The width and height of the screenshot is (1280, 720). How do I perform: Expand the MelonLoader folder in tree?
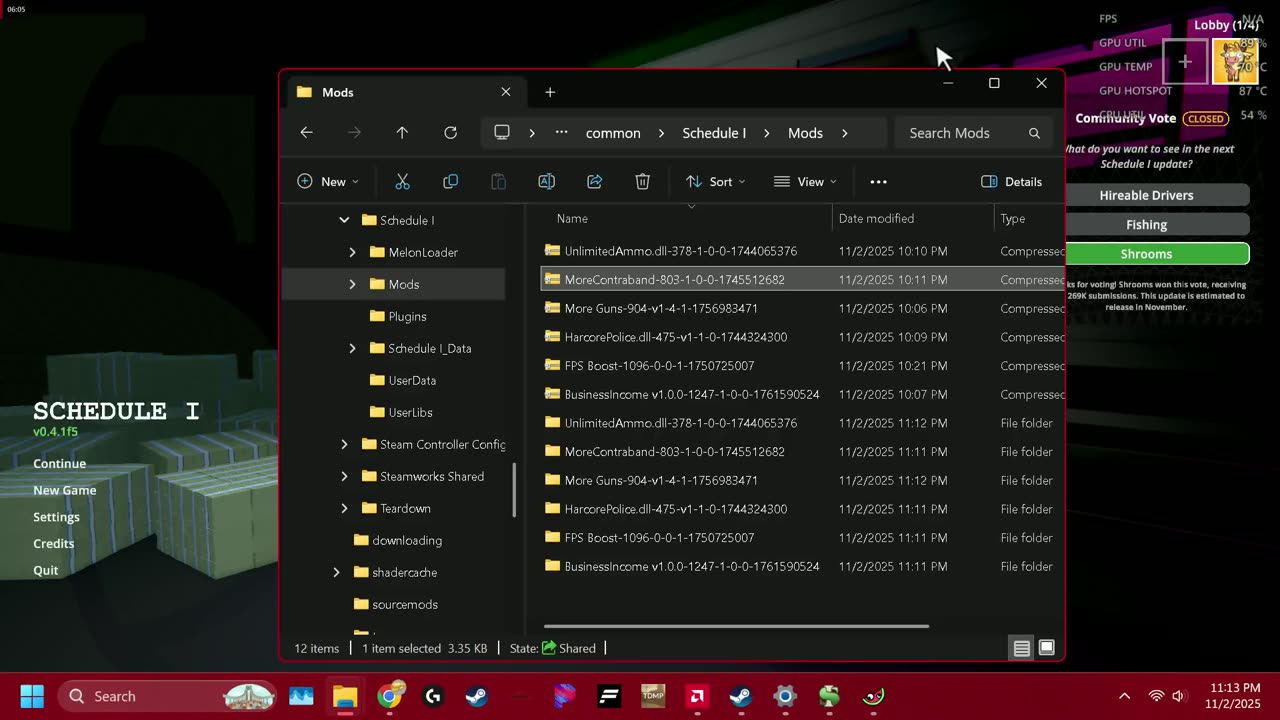pos(352,252)
